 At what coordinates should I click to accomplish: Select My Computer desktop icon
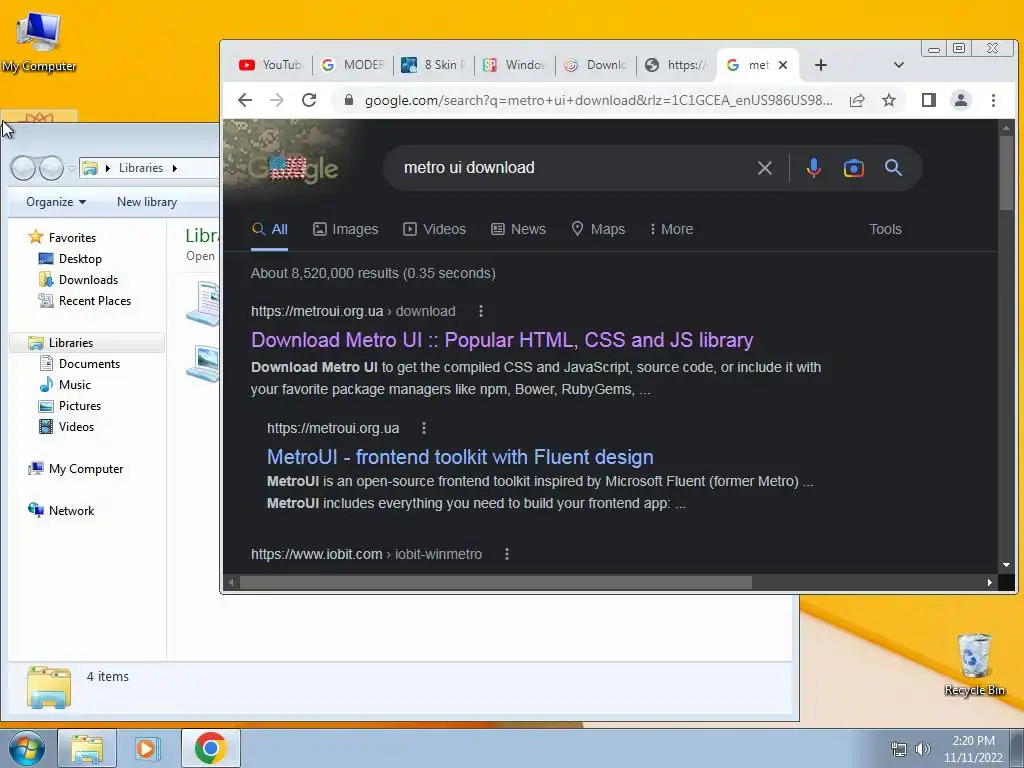[39, 42]
